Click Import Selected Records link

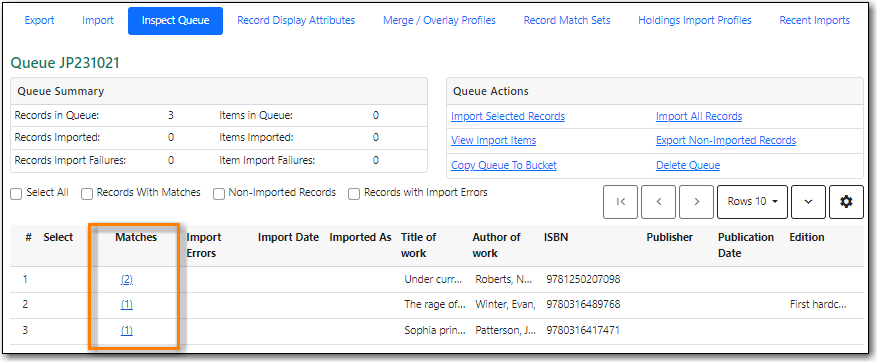[508, 116]
